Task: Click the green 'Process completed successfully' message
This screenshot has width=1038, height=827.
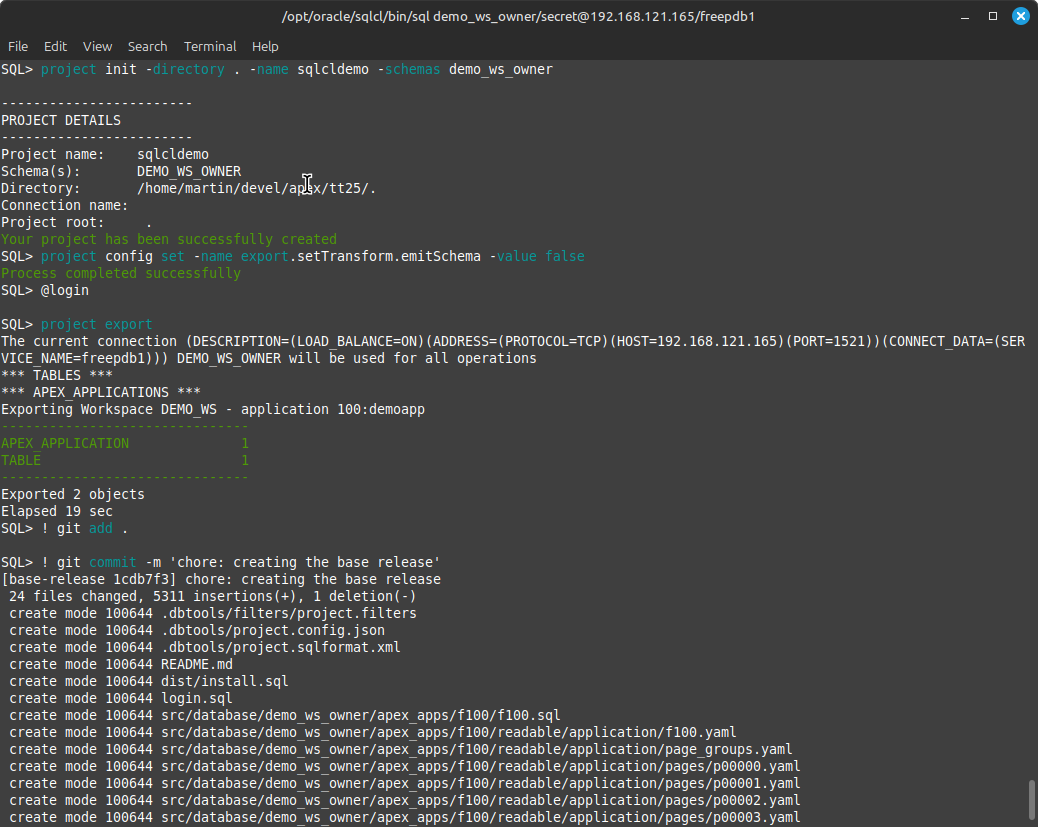Action: 120,273
